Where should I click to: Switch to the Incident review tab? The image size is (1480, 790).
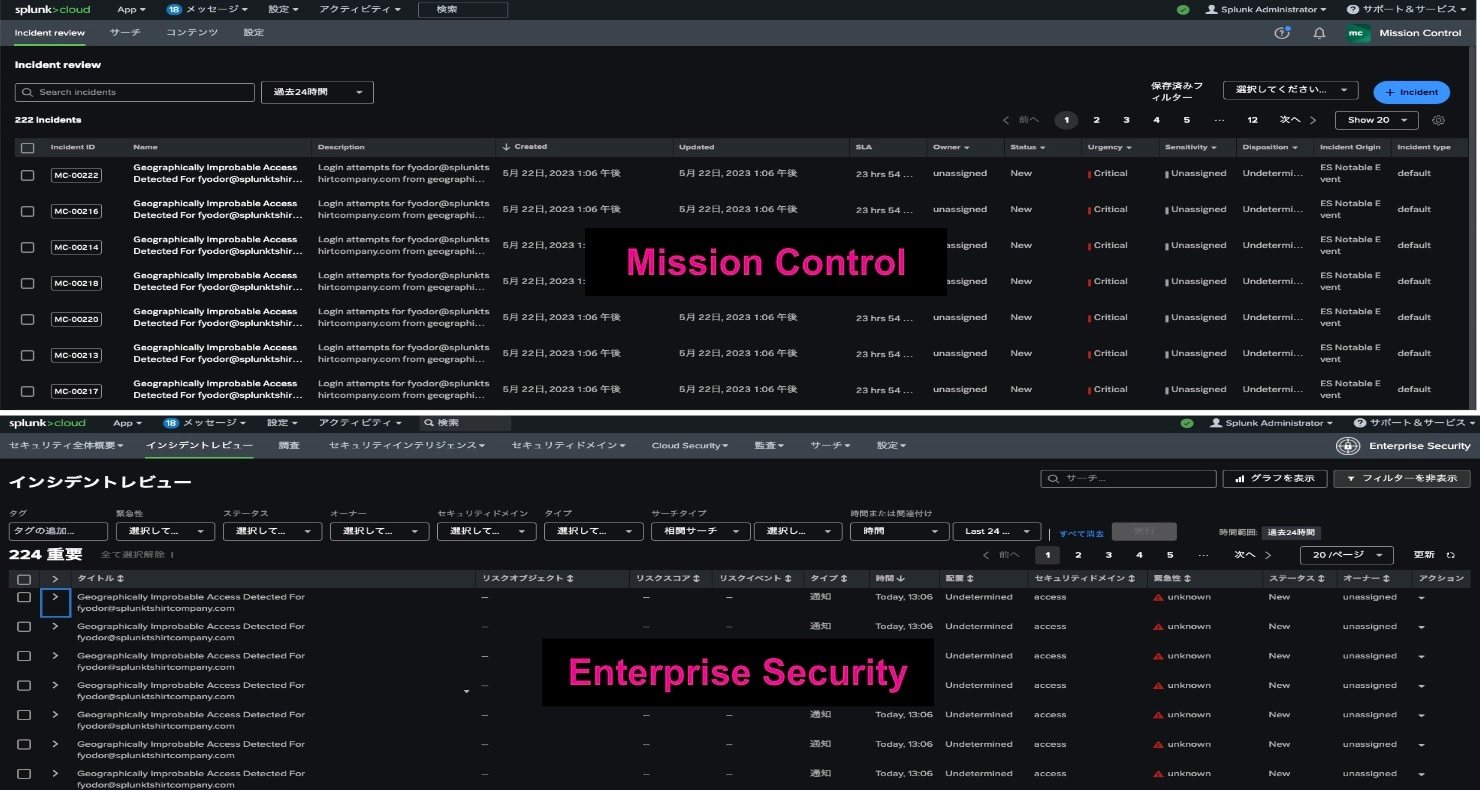click(x=50, y=33)
